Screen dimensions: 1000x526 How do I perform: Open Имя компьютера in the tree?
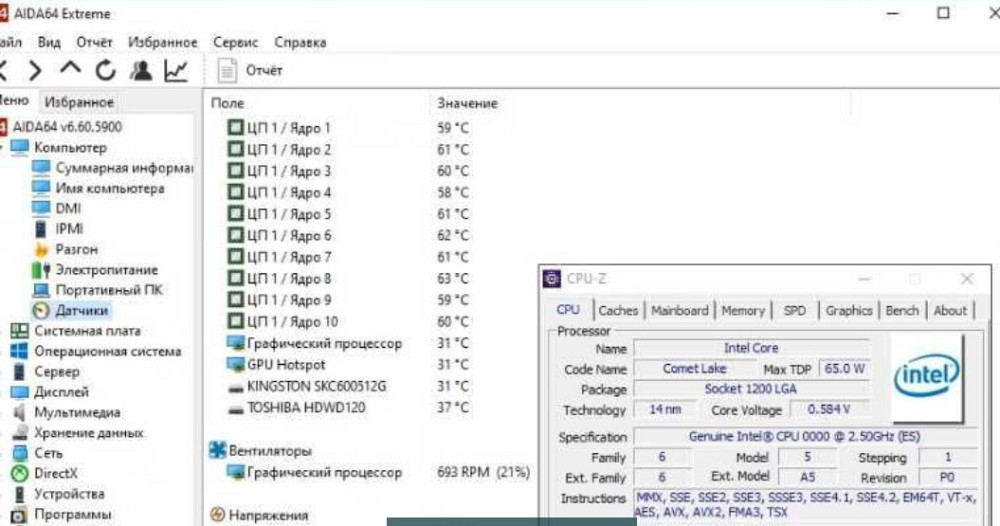tap(110, 188)
